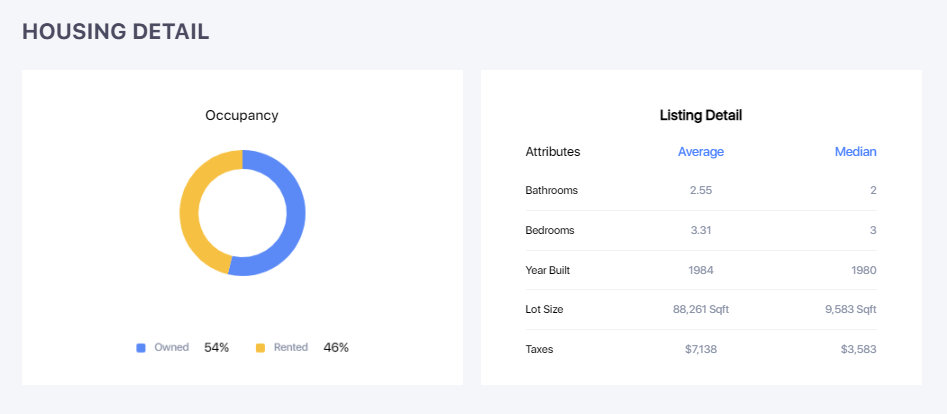Click the median lot size 9,583 Sqft
Viewport: 947px width, 414px height.
point(850,310)
